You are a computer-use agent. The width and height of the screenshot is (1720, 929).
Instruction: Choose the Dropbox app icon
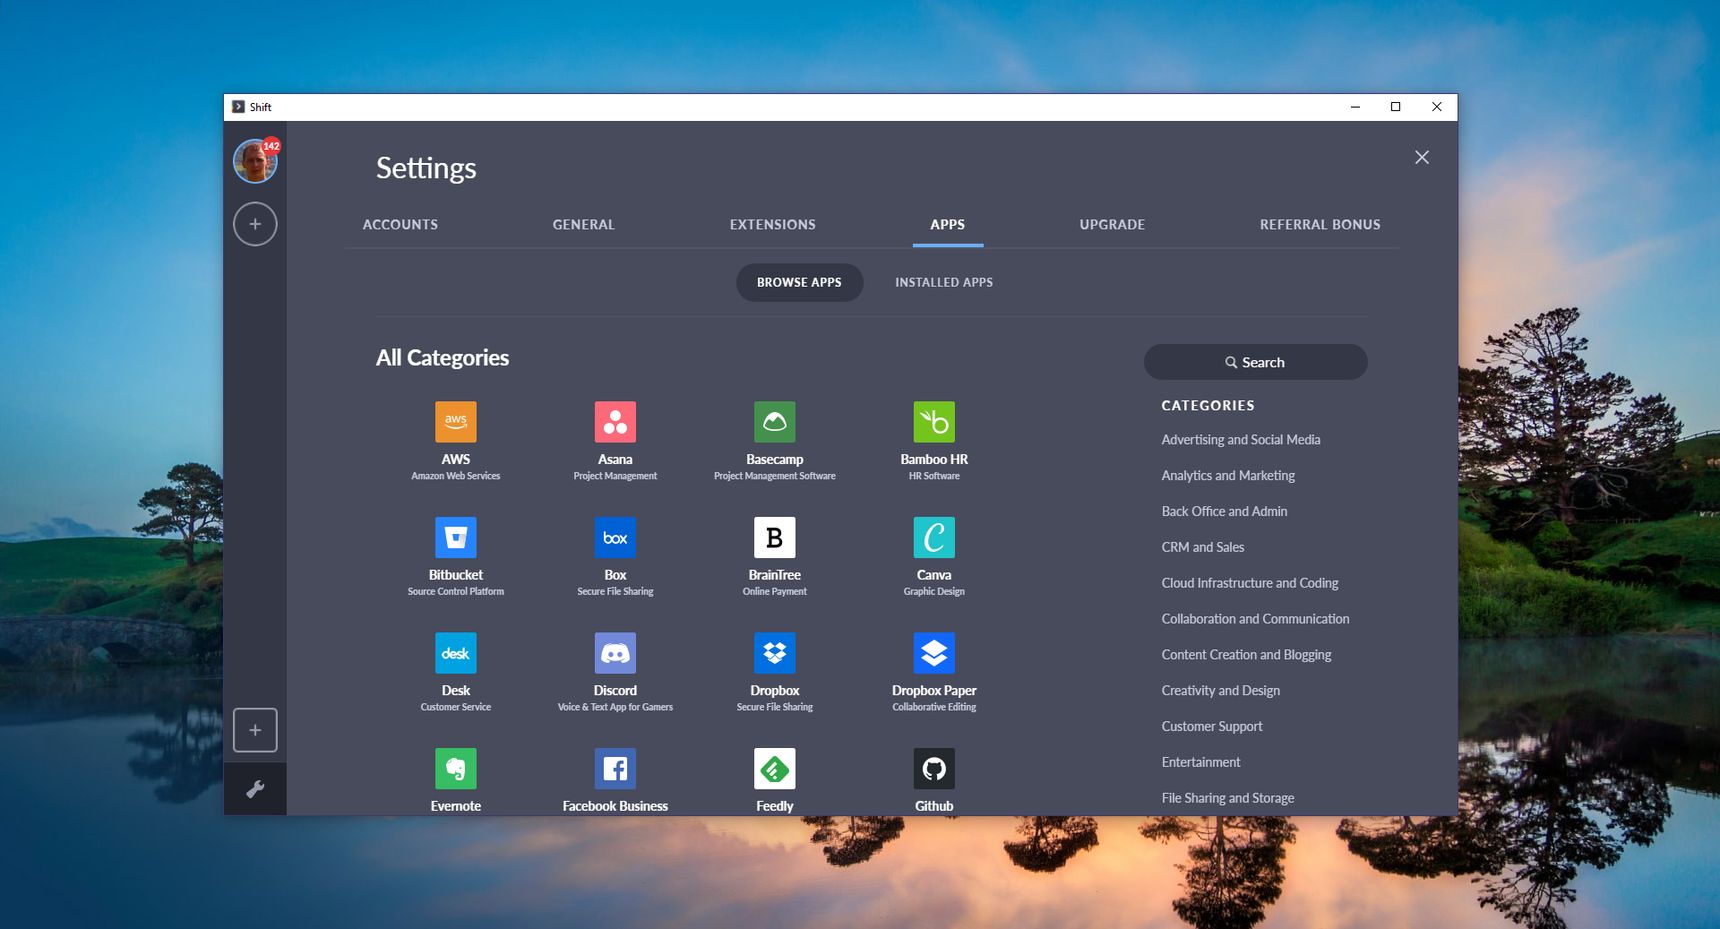click(774, 653)
